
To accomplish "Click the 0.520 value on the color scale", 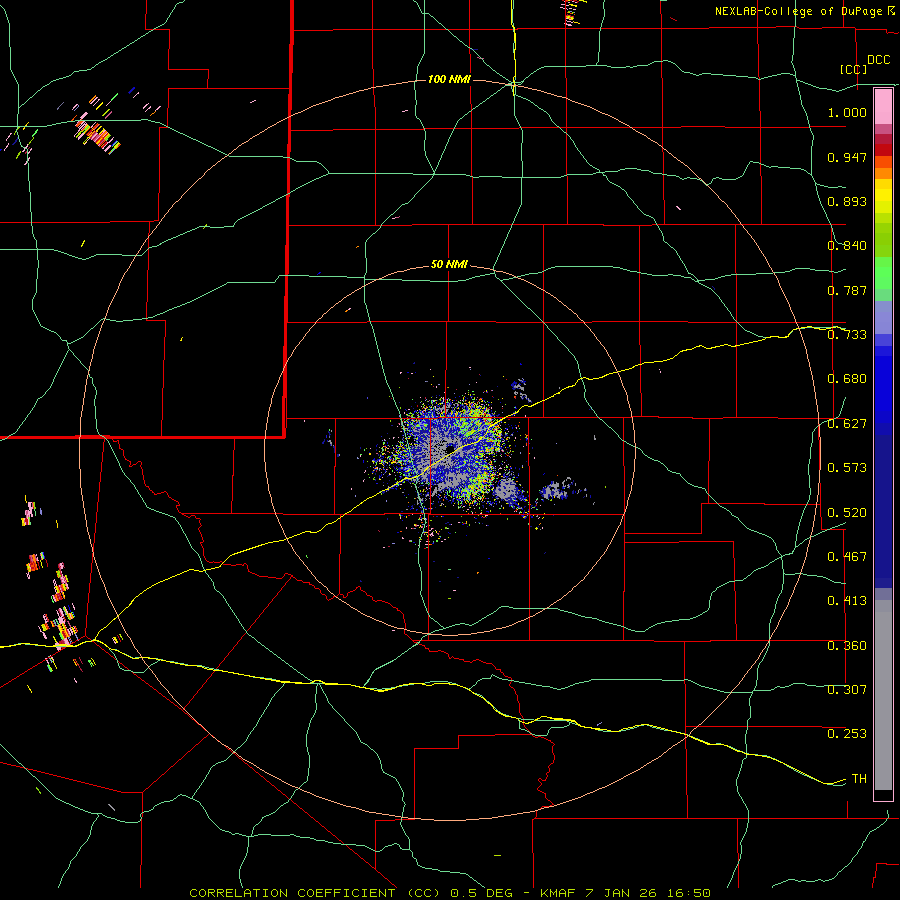I will pyautogui.click(x=847, y=513).
